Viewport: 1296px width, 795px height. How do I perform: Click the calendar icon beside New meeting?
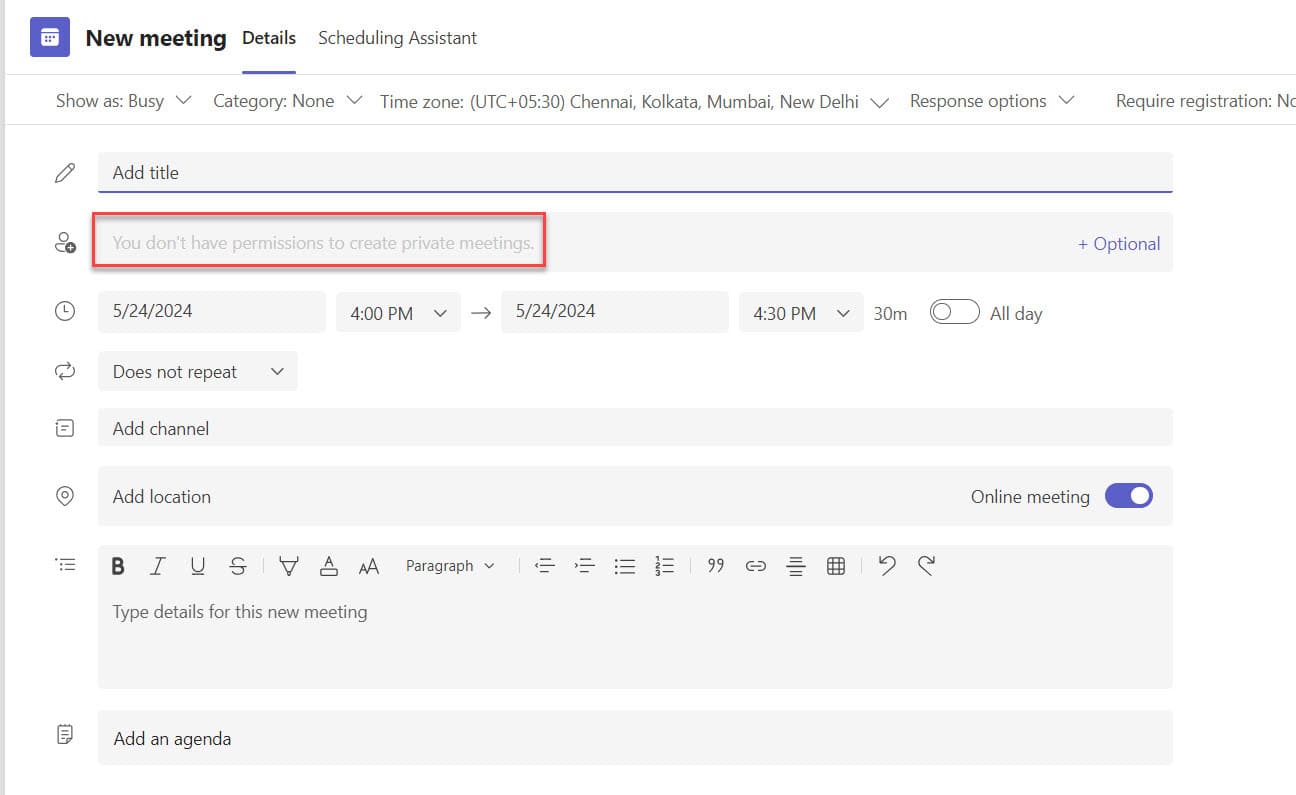[x=50, y=38]
